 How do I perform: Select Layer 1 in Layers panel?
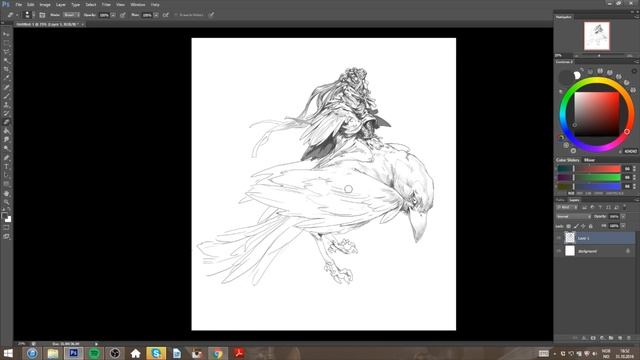[596, 238]
